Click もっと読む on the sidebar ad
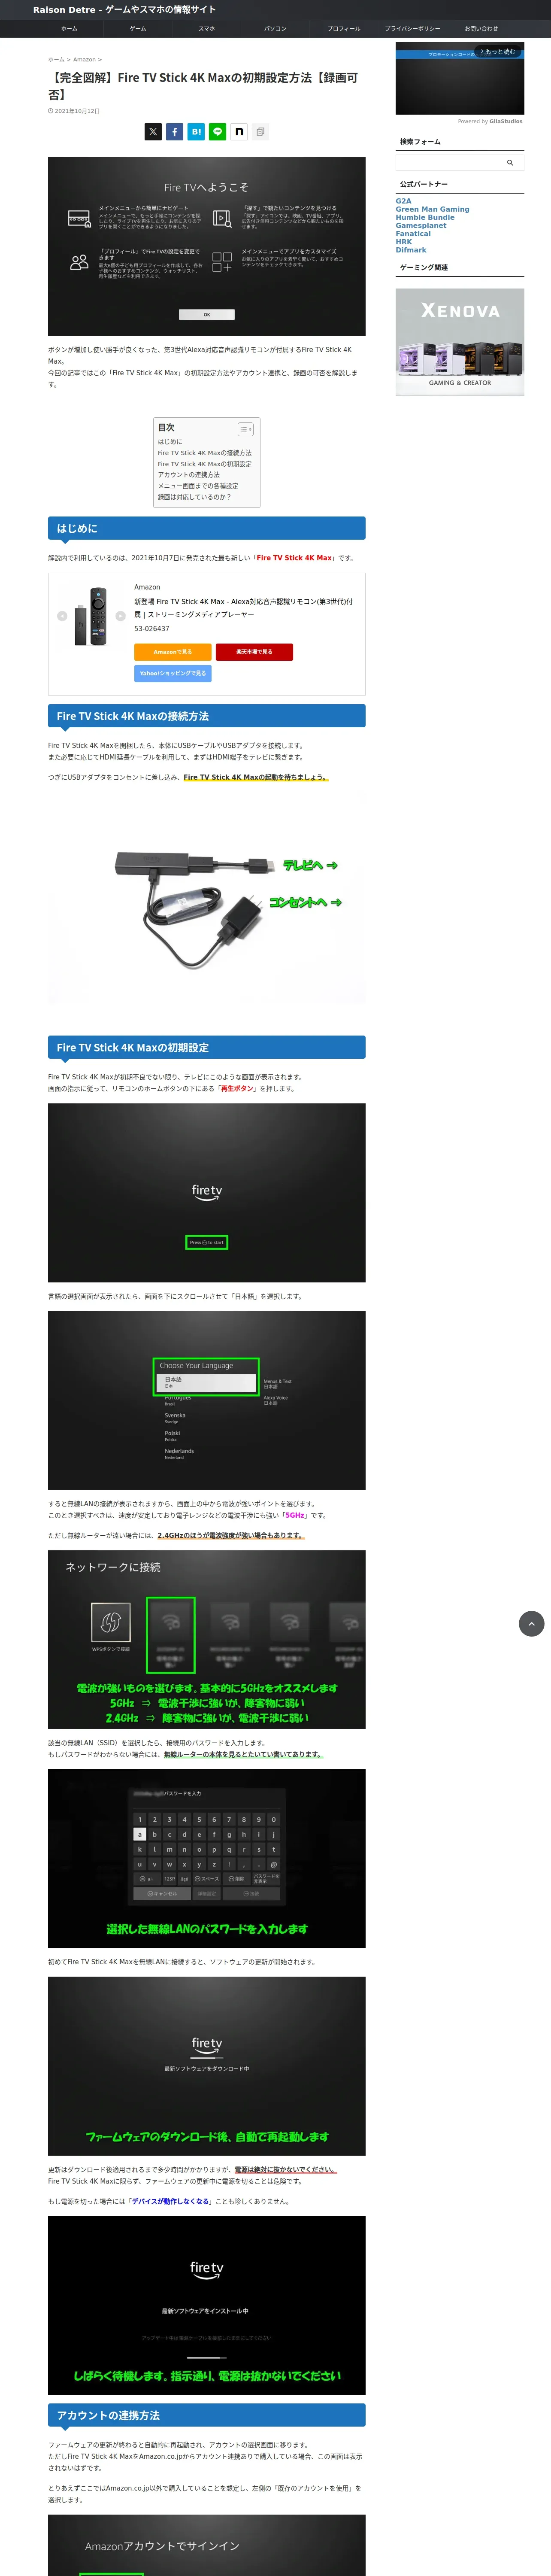Image resolution: width=551 pixels, height=2576 pixels. [497, 51]
